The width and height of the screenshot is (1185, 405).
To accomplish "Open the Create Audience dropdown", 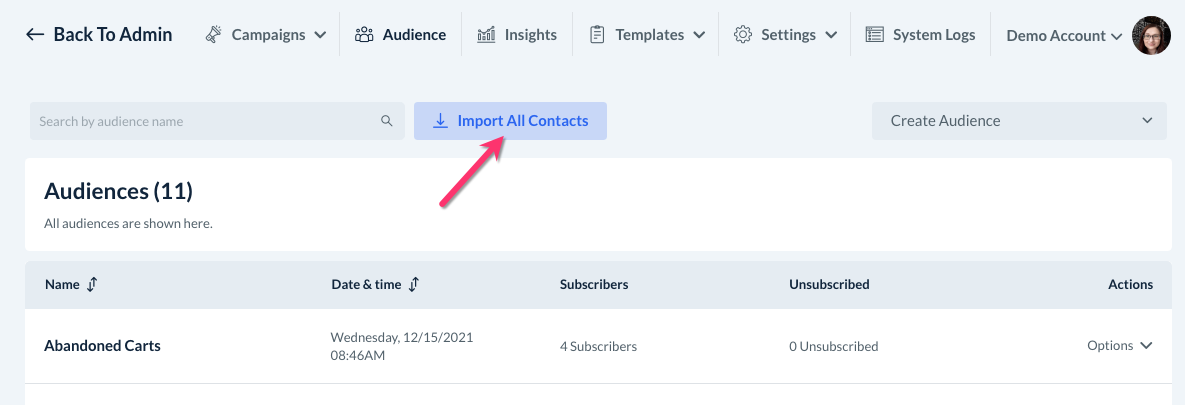I will (1019, 121).
